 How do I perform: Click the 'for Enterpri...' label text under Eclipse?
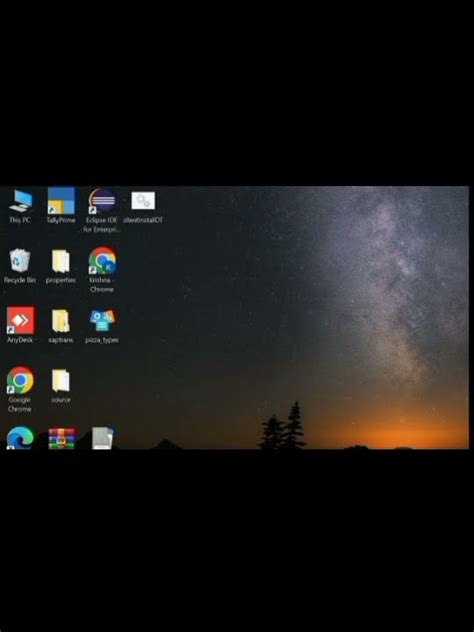102,229
